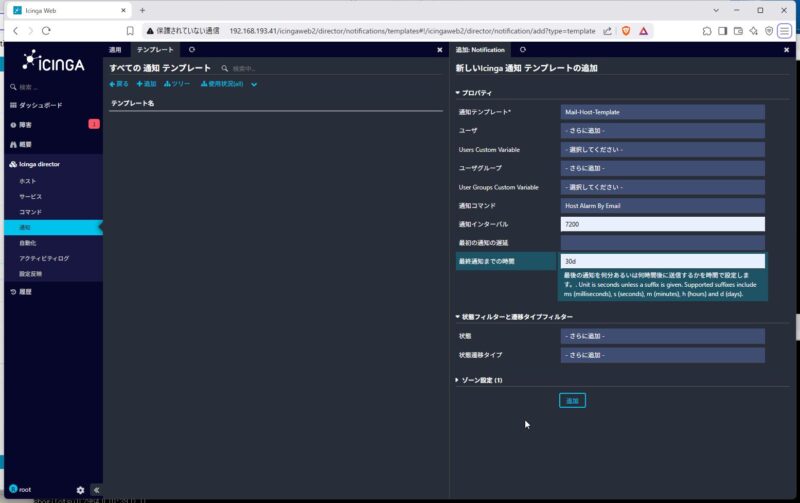Close the Notification form column
Viewport: 800px width, 503px height.
786,50
